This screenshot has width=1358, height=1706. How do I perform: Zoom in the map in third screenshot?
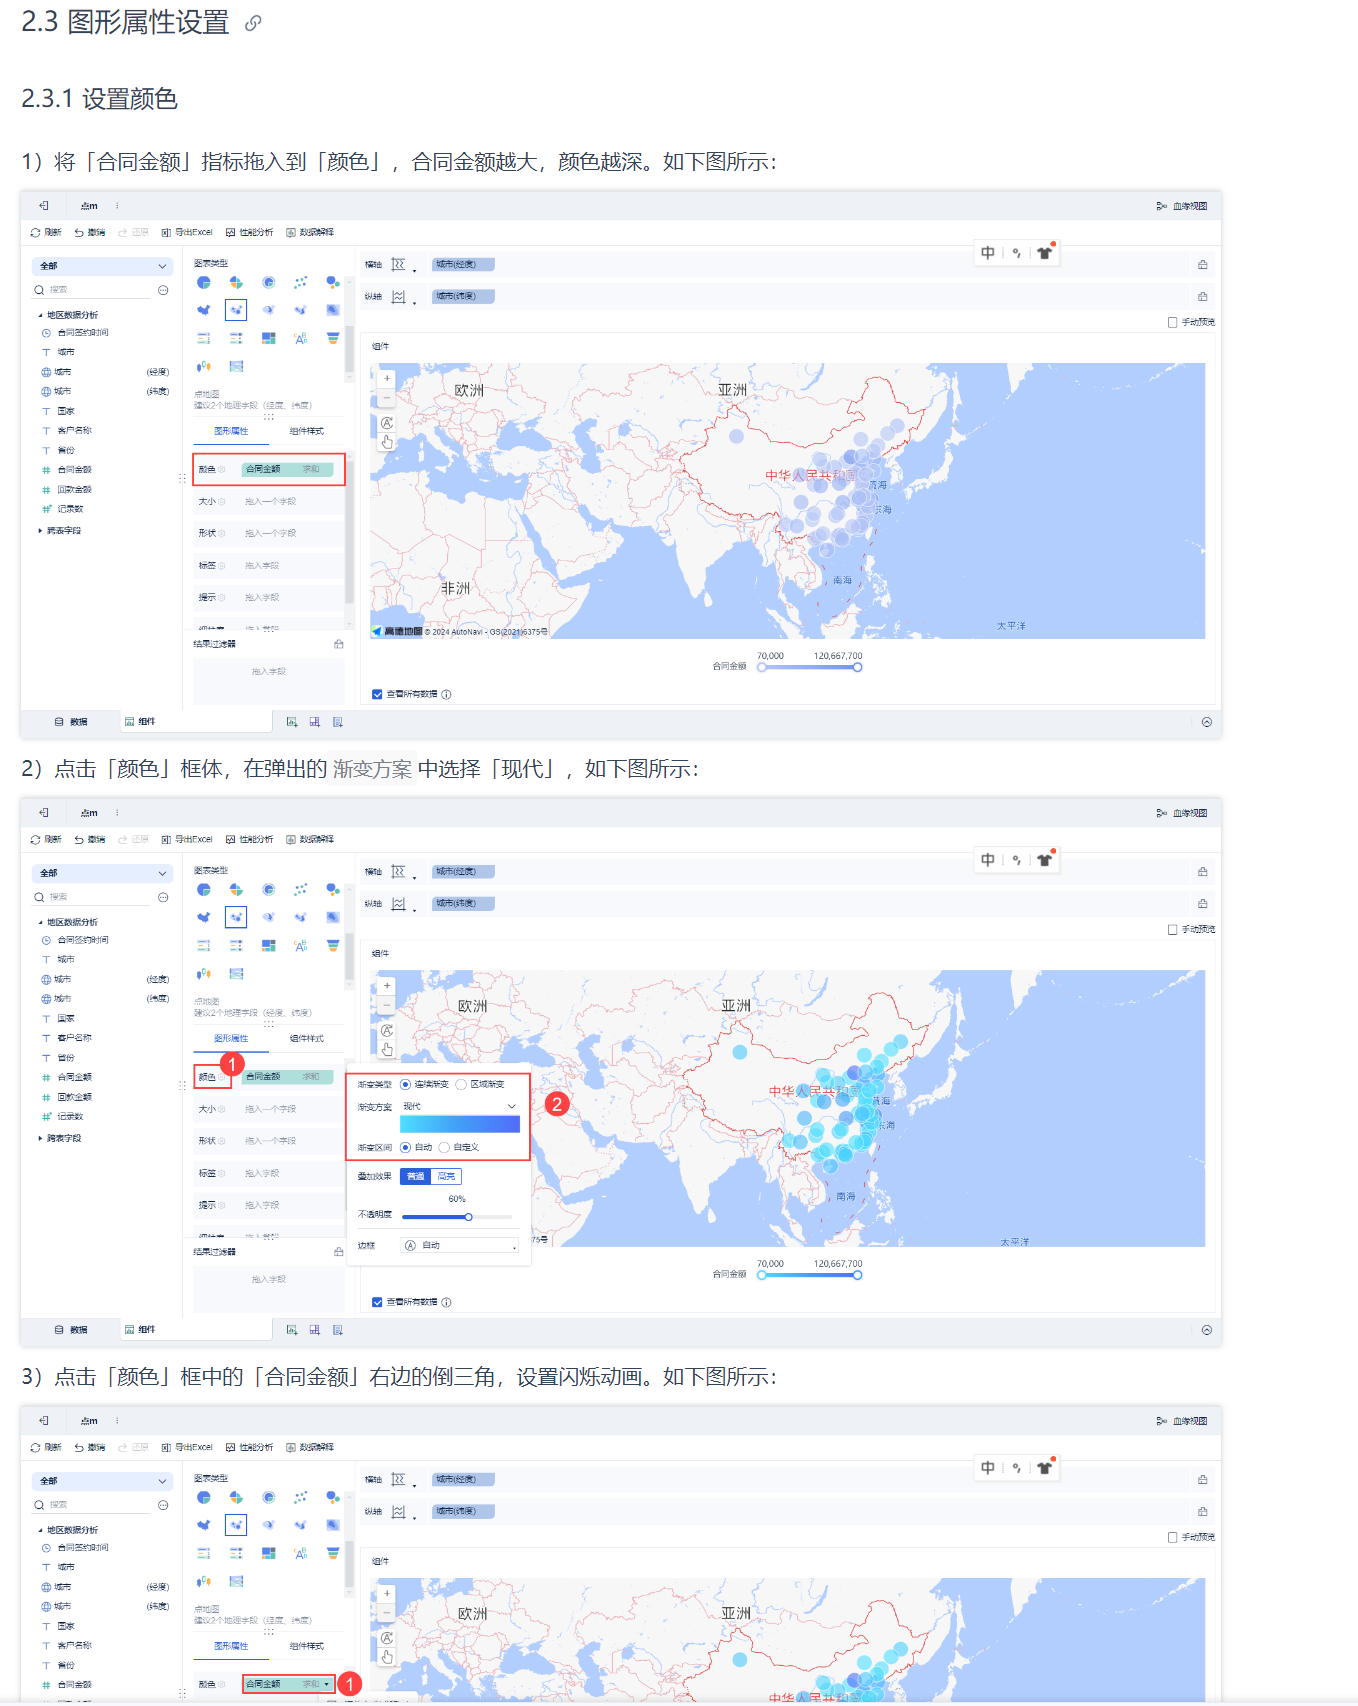click(x=387, y=1594)
